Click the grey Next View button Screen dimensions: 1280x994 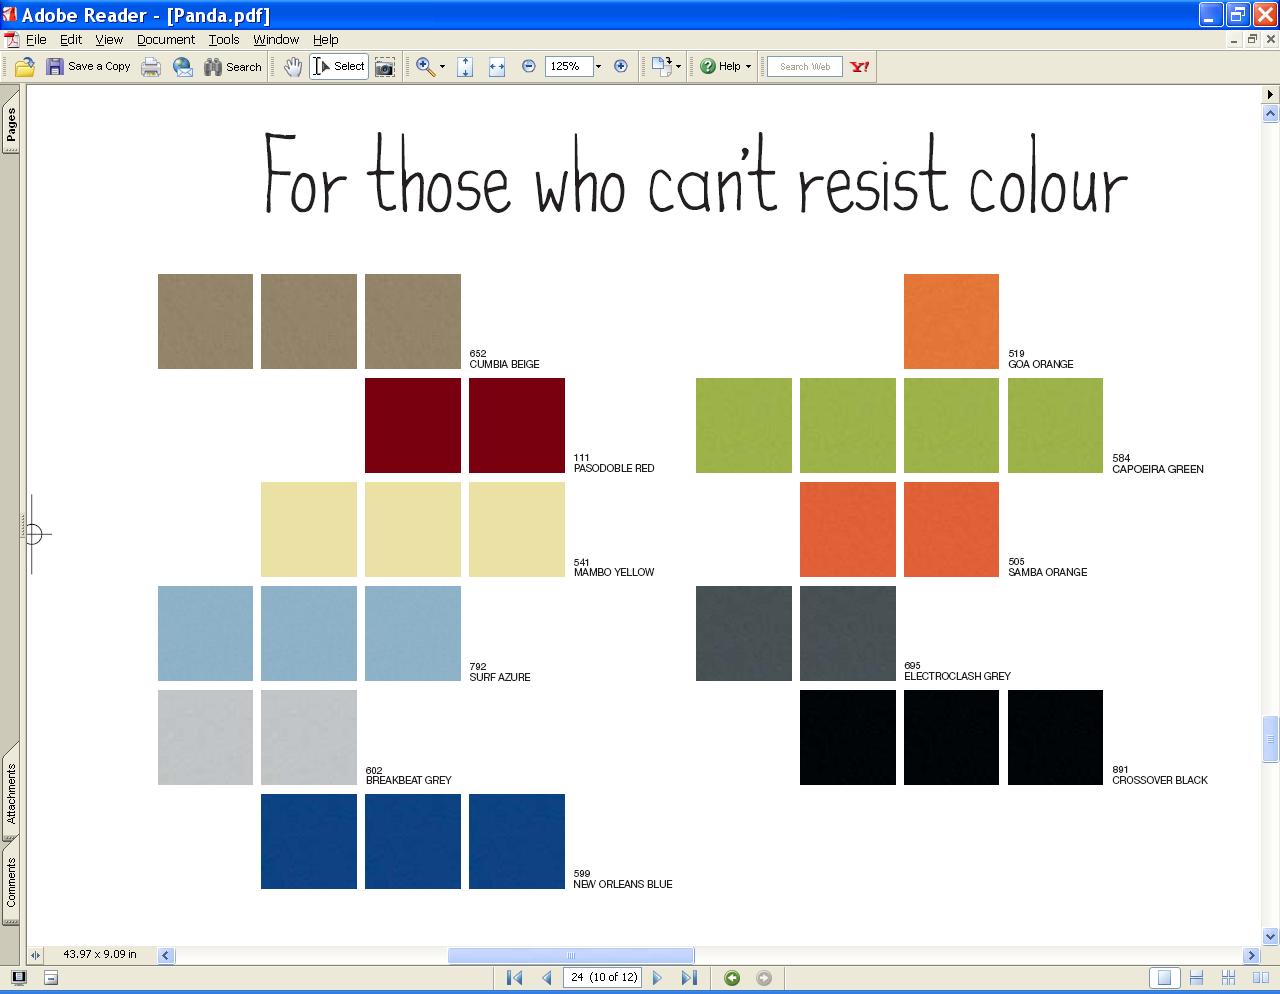[764, 978]
